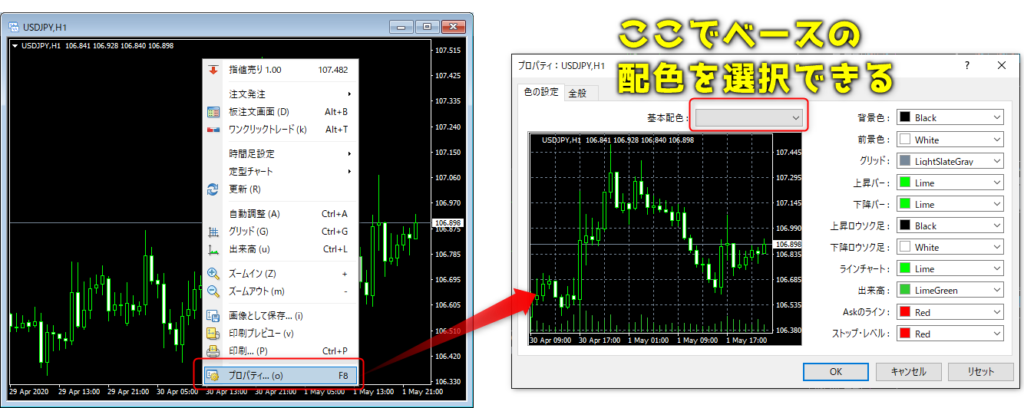
Task: Open the 下降ロウソク足 White dropdown
Action: pyautogui.click(x=950, y=247)
